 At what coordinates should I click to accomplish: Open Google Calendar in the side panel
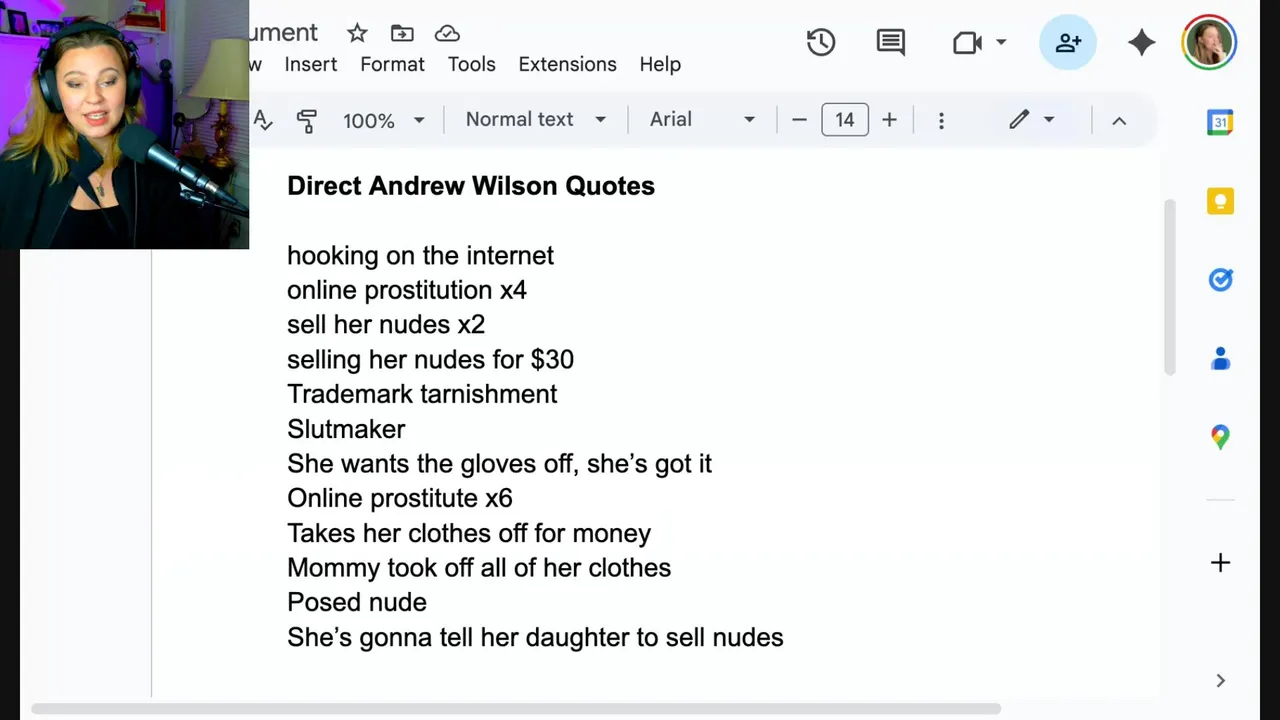click(1220, 122)
